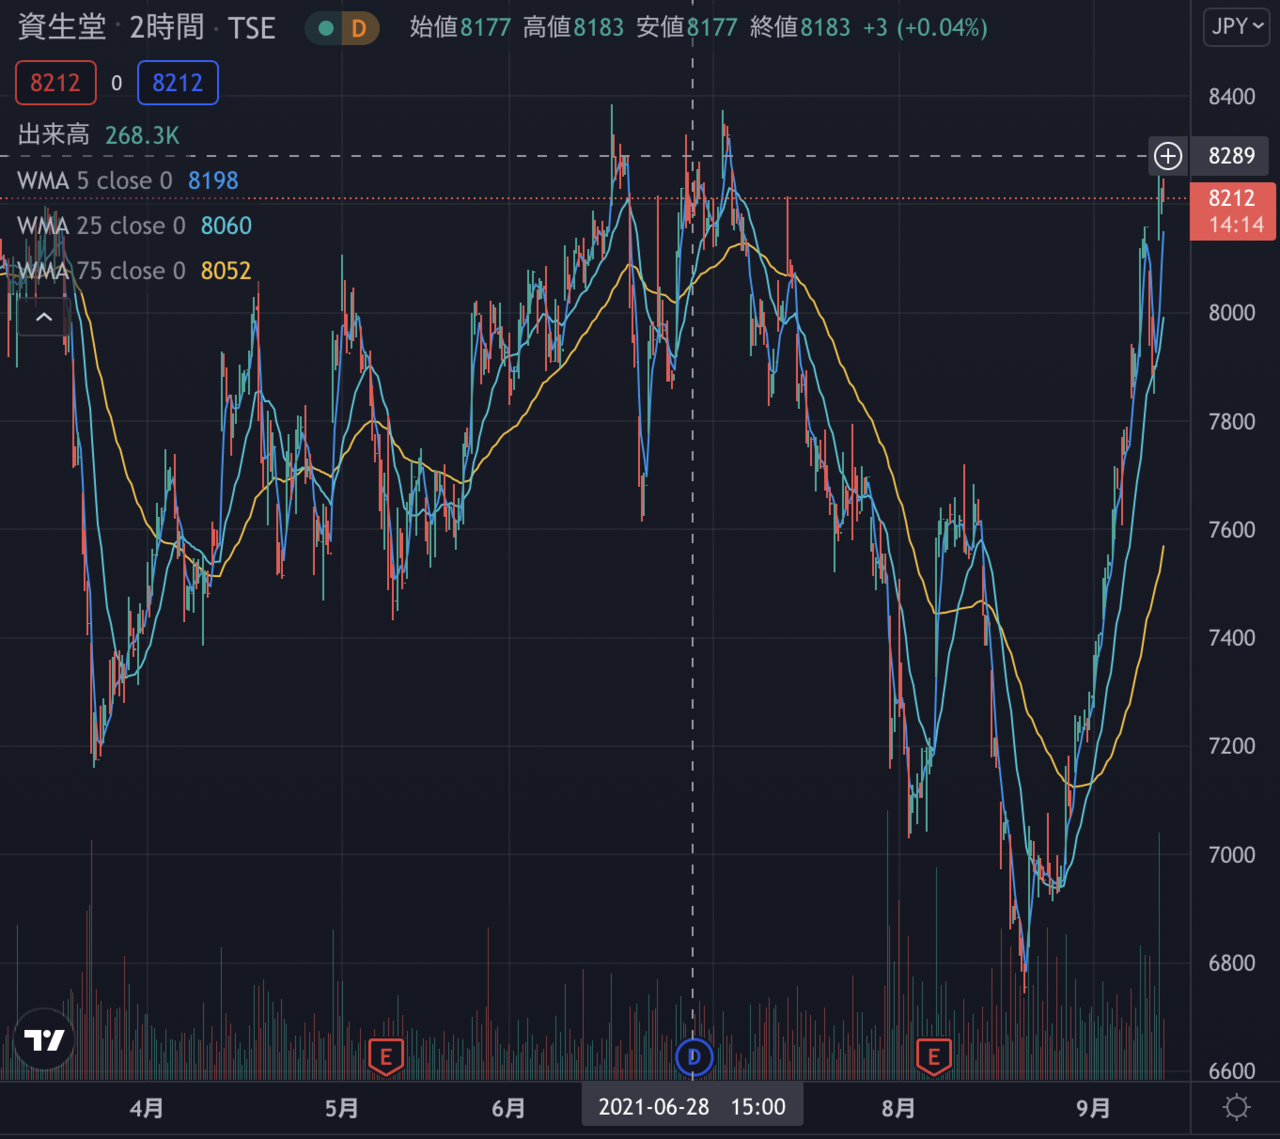Select the WMA 75 close 0 indicator
1280x1139 pixels.
coord(101,271)
